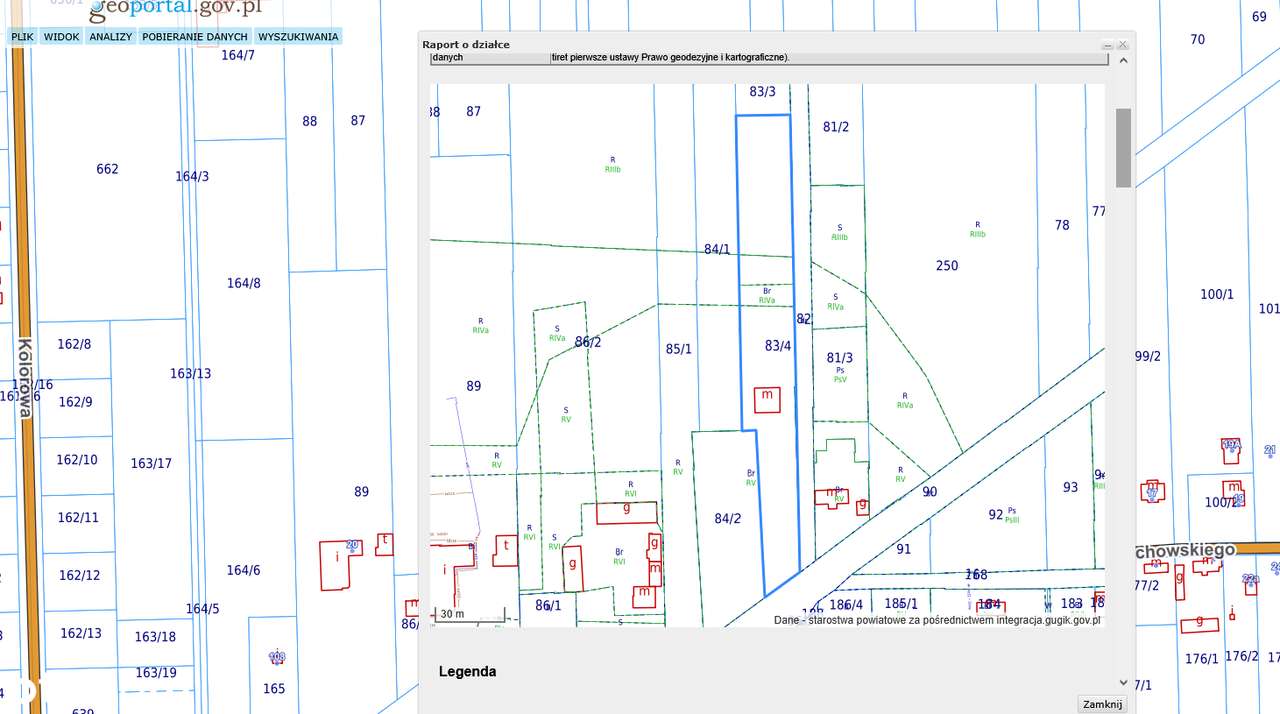Click parcel label 83/3 in the report
Screen dimensions: 1280x714
pyautogui.click(x=762, y=91)
